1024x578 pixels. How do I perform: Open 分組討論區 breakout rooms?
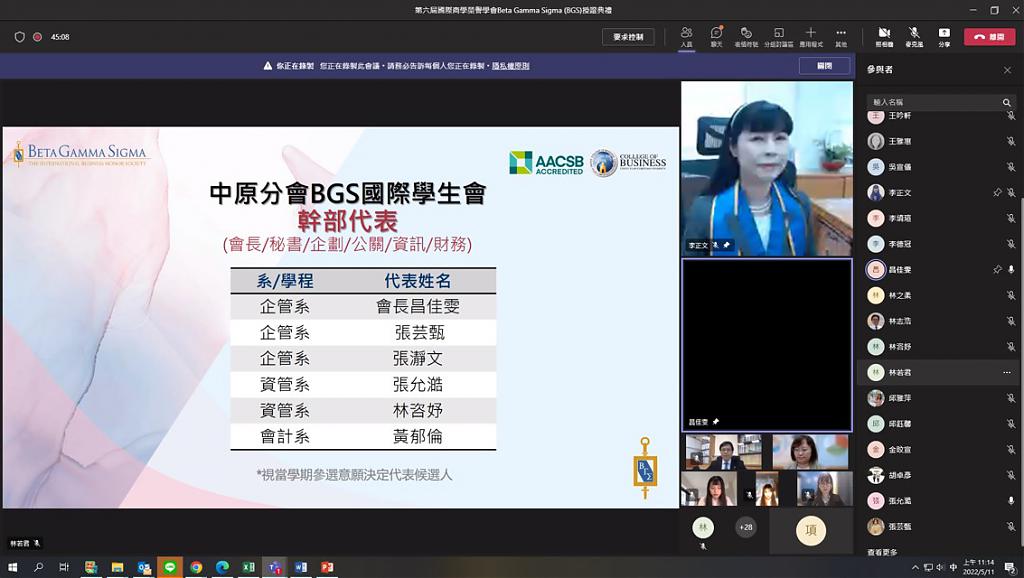click(x=778, y=36)
